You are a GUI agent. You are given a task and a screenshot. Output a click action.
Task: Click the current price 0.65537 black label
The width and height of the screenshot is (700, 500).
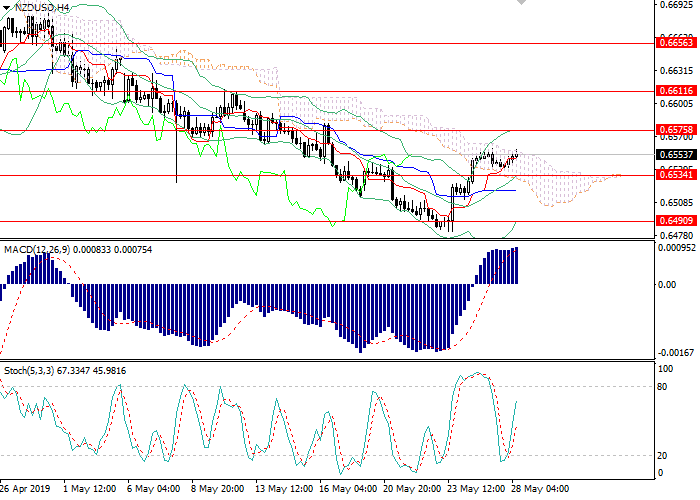[675, 155]
